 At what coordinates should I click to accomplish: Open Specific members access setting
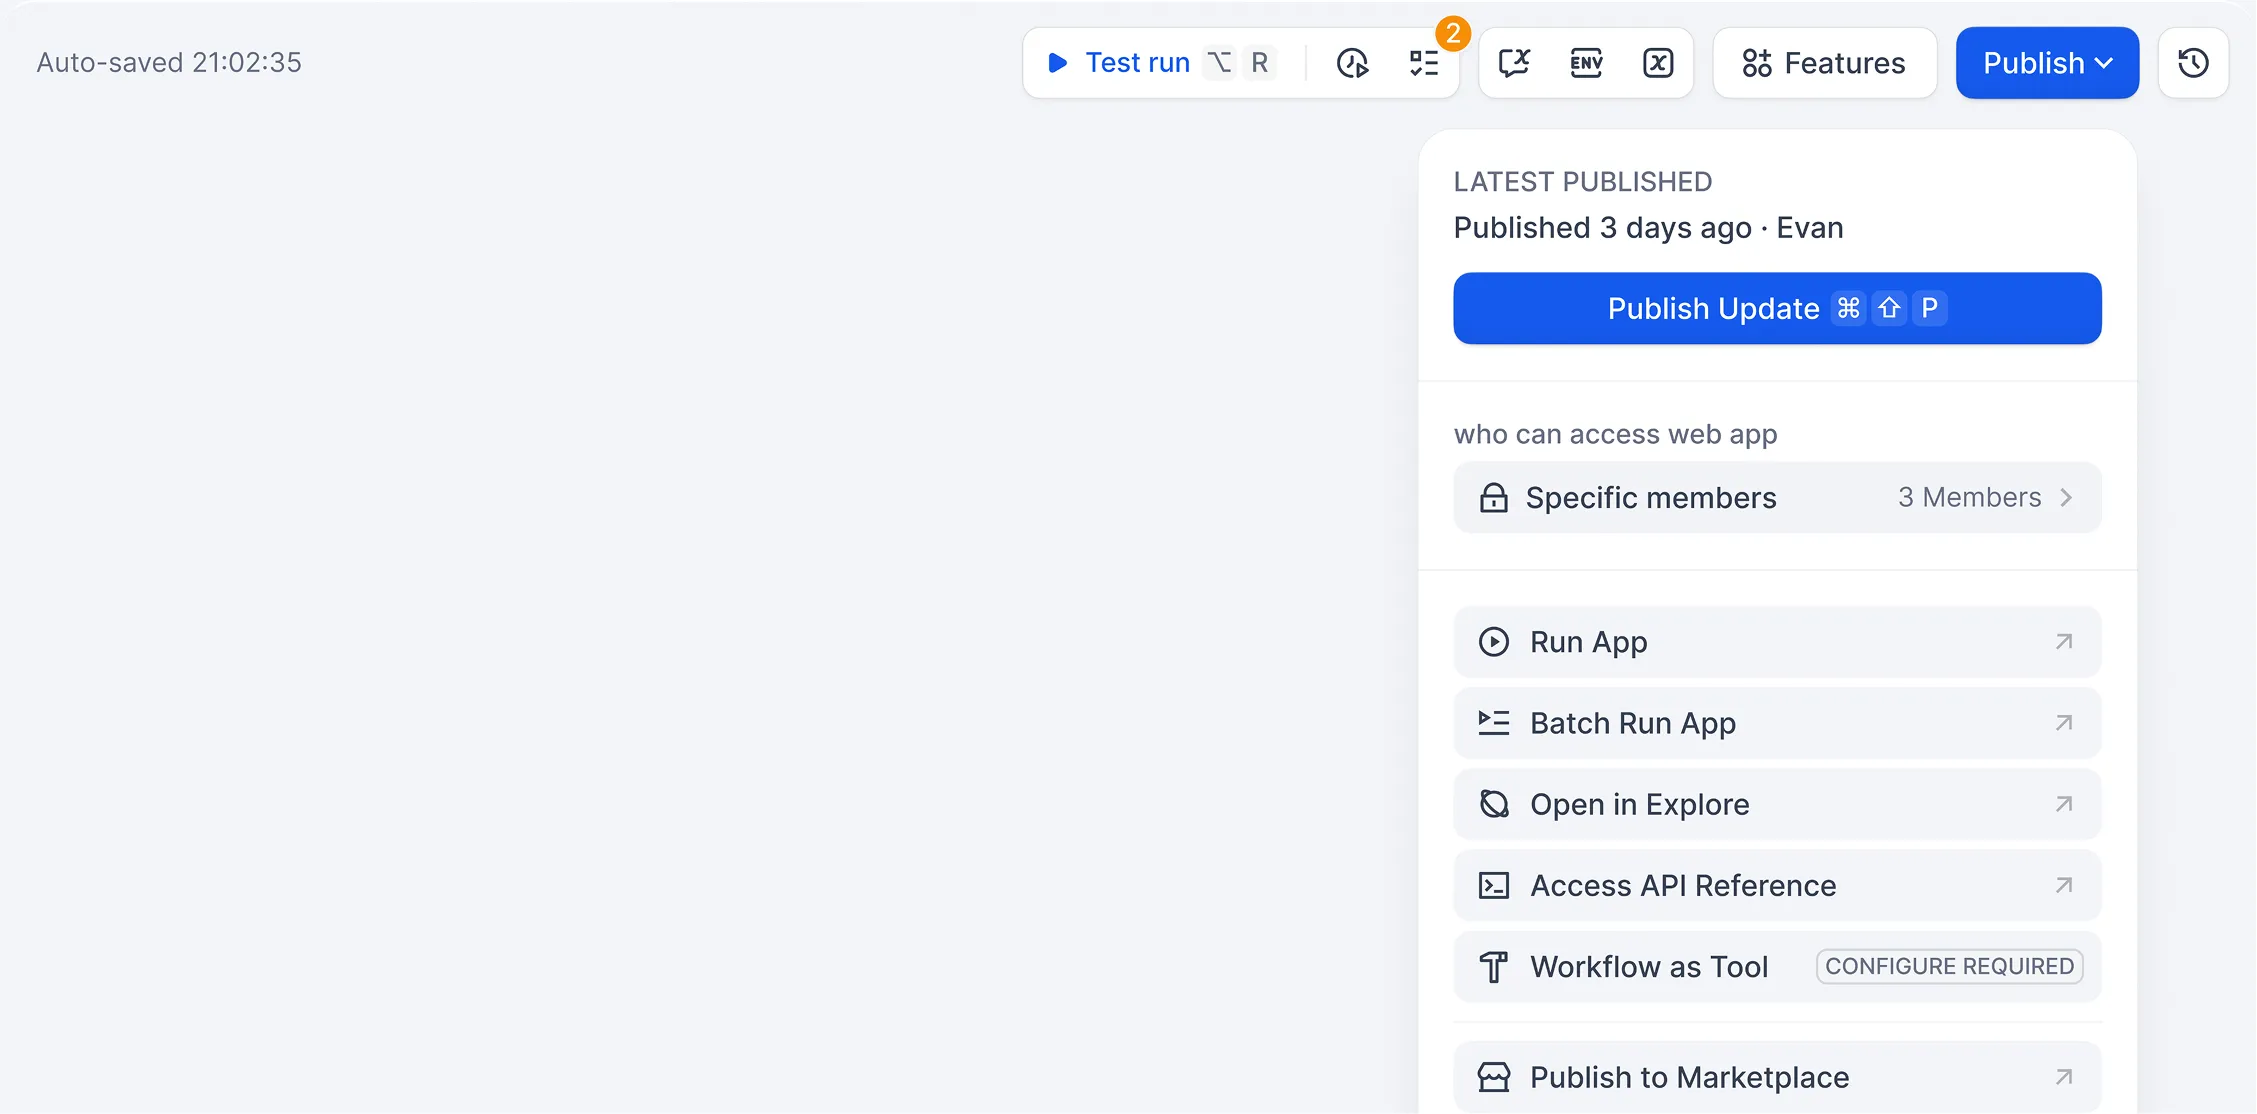[x=1777, y=497]
